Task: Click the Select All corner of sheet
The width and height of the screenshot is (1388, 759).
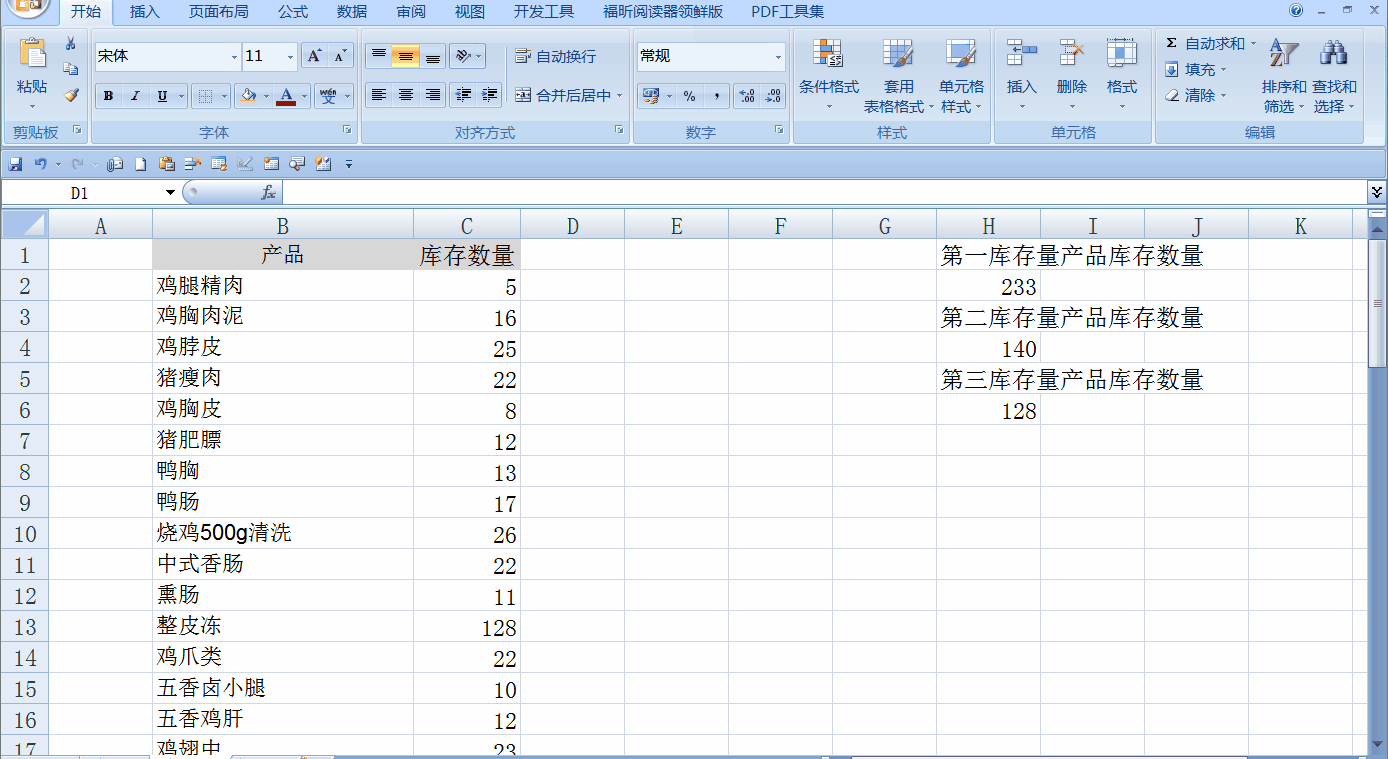Action: [x=25, y=225]
